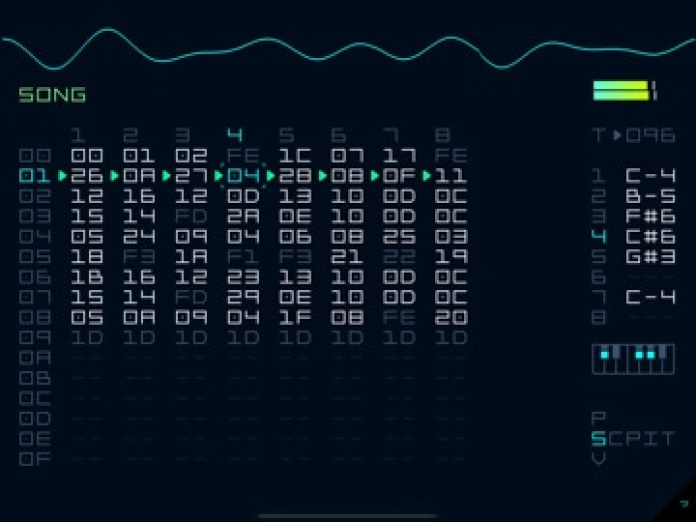Select dimmed chain F1 in row 05
The image size is (696, 522).
[243, 257]
